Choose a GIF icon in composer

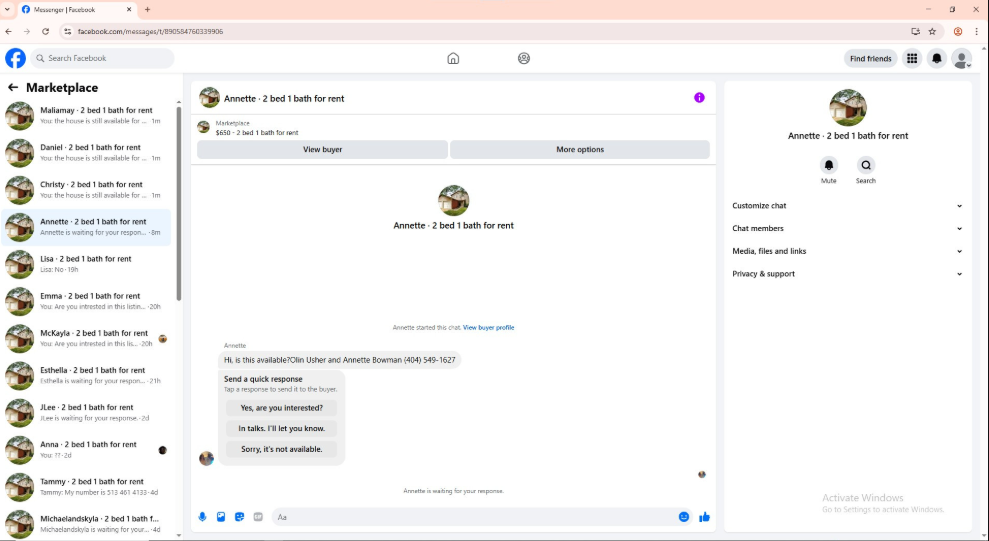(258, 517)
